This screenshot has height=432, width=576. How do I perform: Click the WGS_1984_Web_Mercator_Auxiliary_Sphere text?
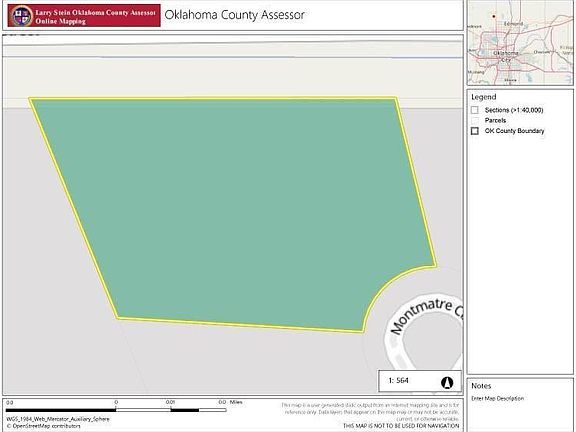58,419
